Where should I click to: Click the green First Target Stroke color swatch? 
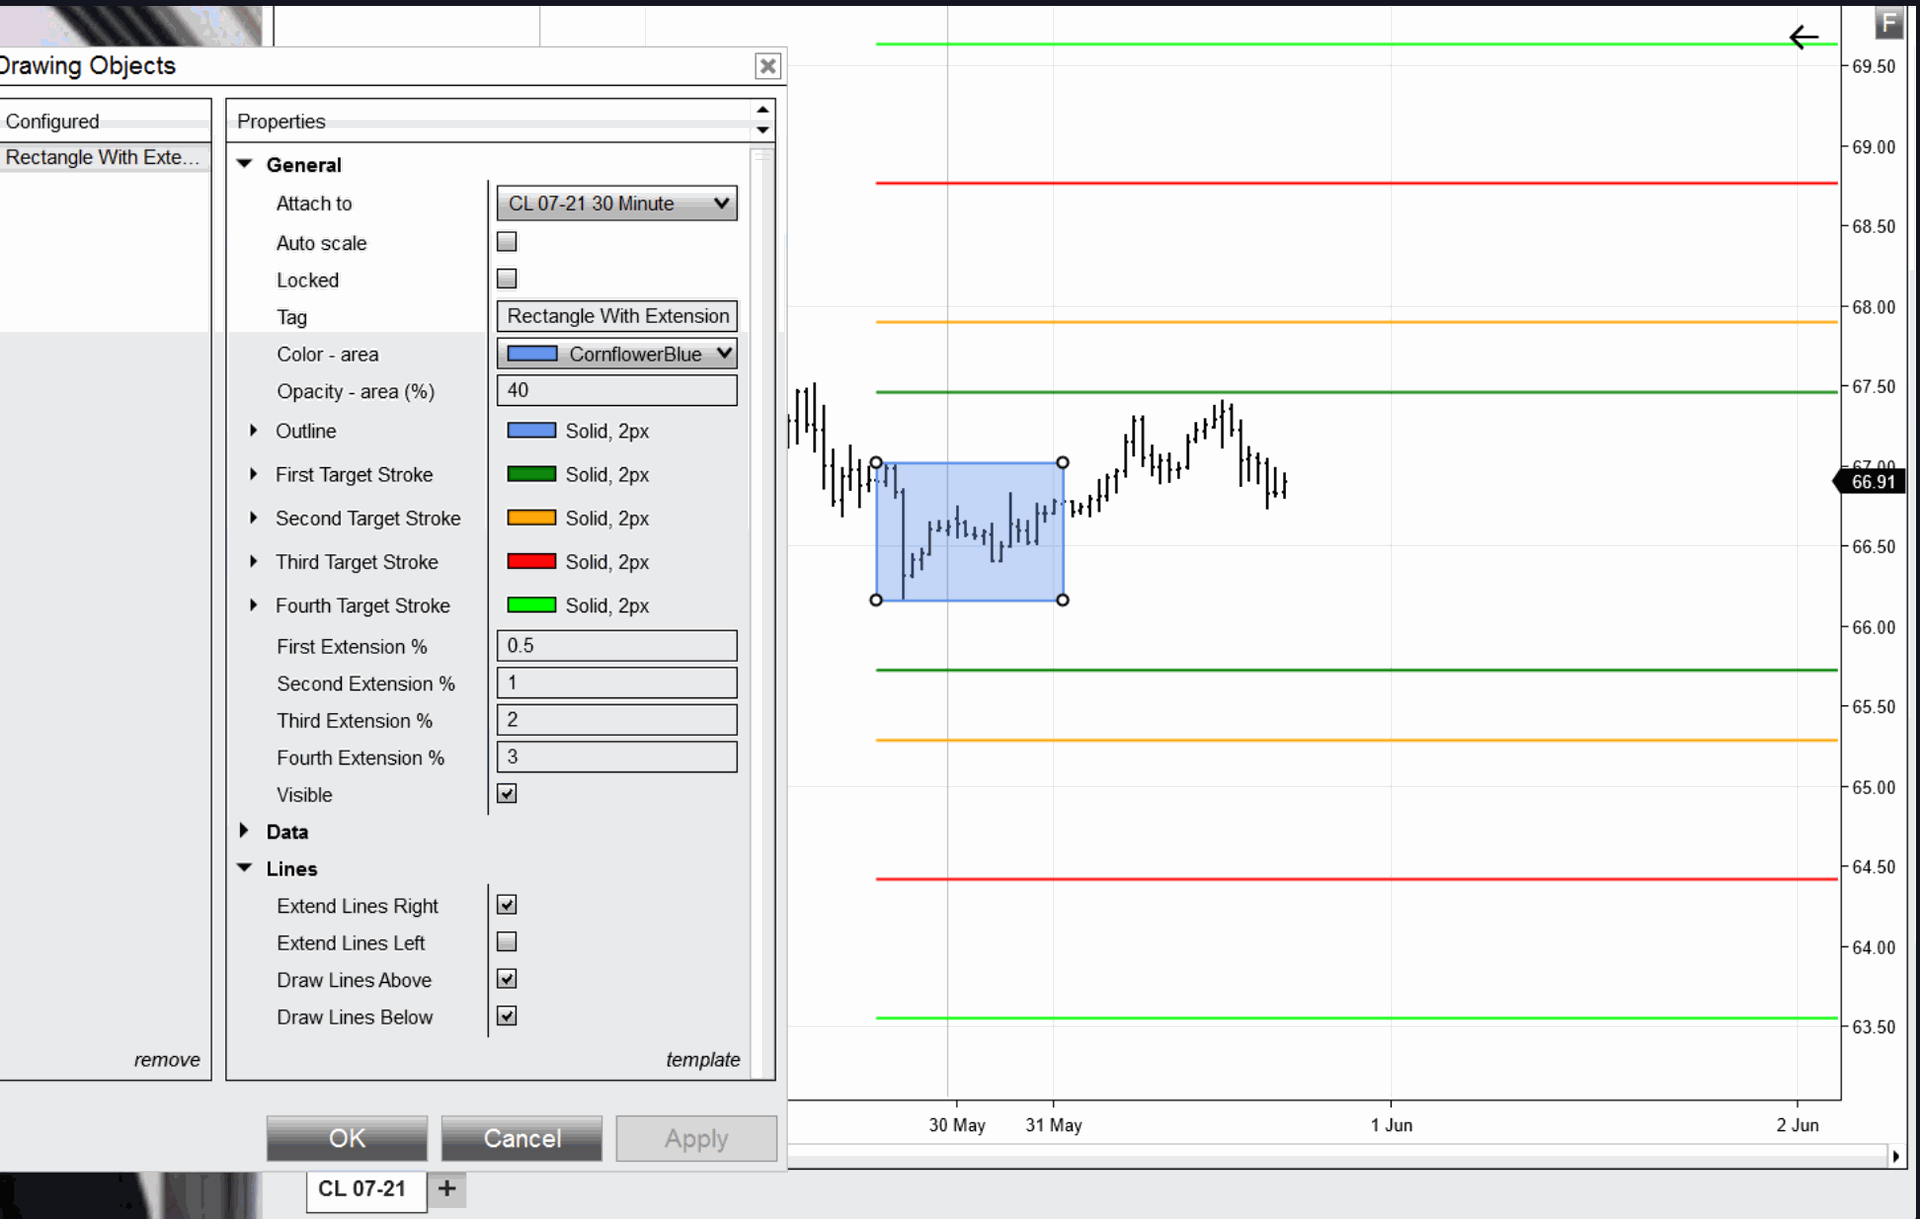pyautogui.click(x=532, y=474)
